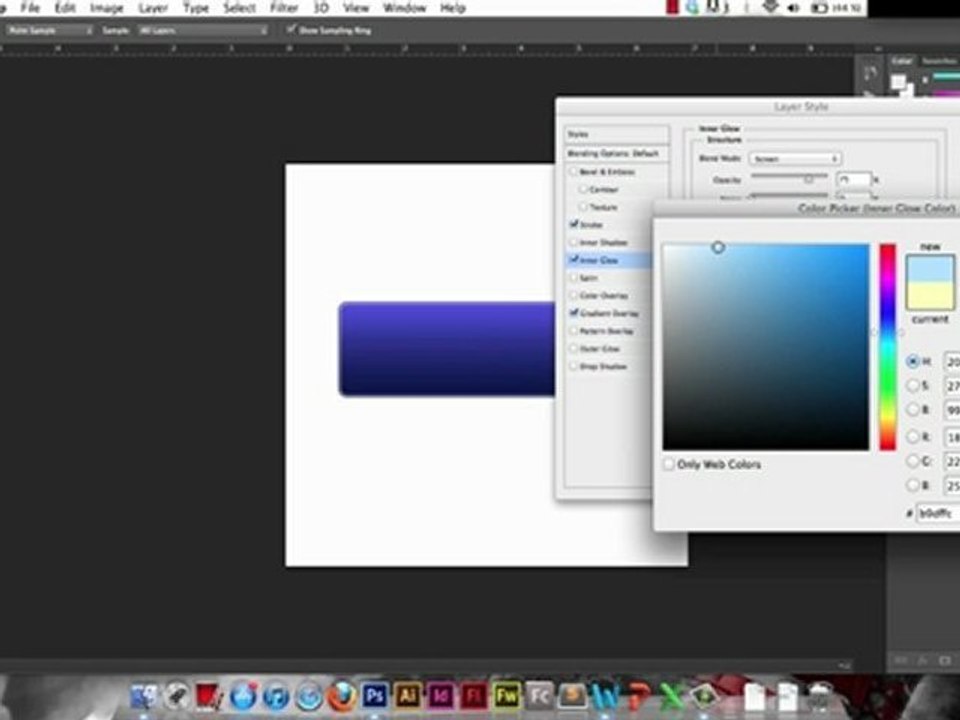Enable Bevel & Emboss style

point(574,171)
